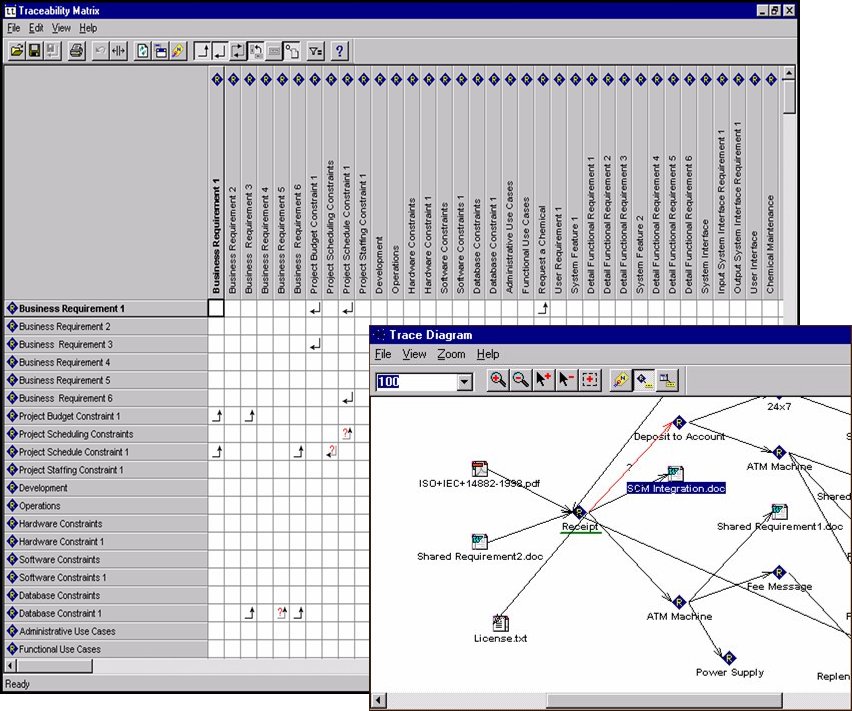Click the Trace Diagram scroll left arrow

379,700
